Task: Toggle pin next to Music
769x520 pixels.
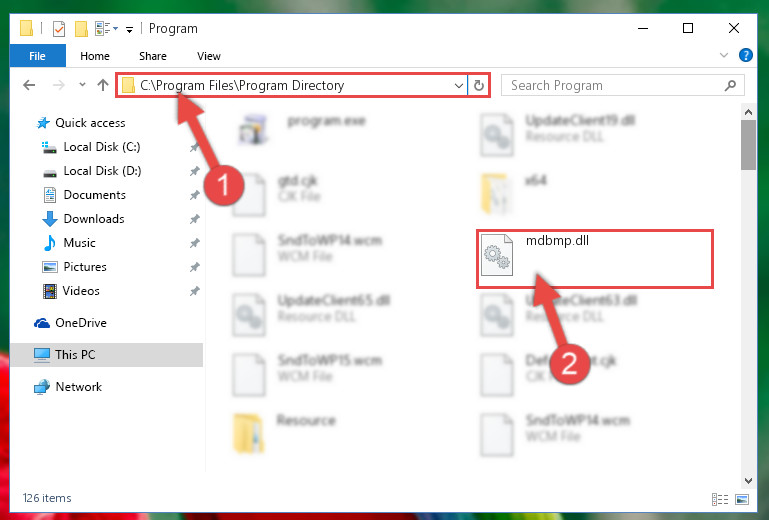Action: tap(195, 243)
